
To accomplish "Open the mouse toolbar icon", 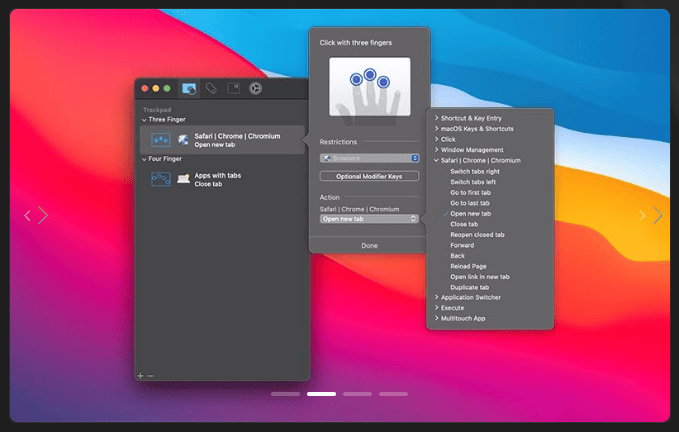I will pyautogui.click(x=211, y=88).
